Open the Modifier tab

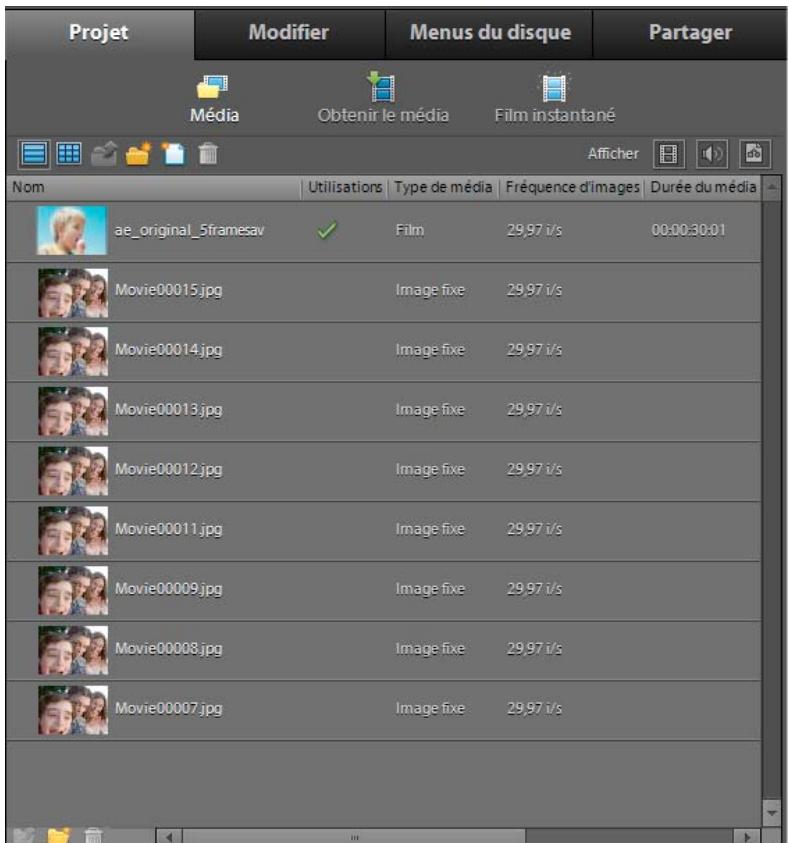[289, 33]
